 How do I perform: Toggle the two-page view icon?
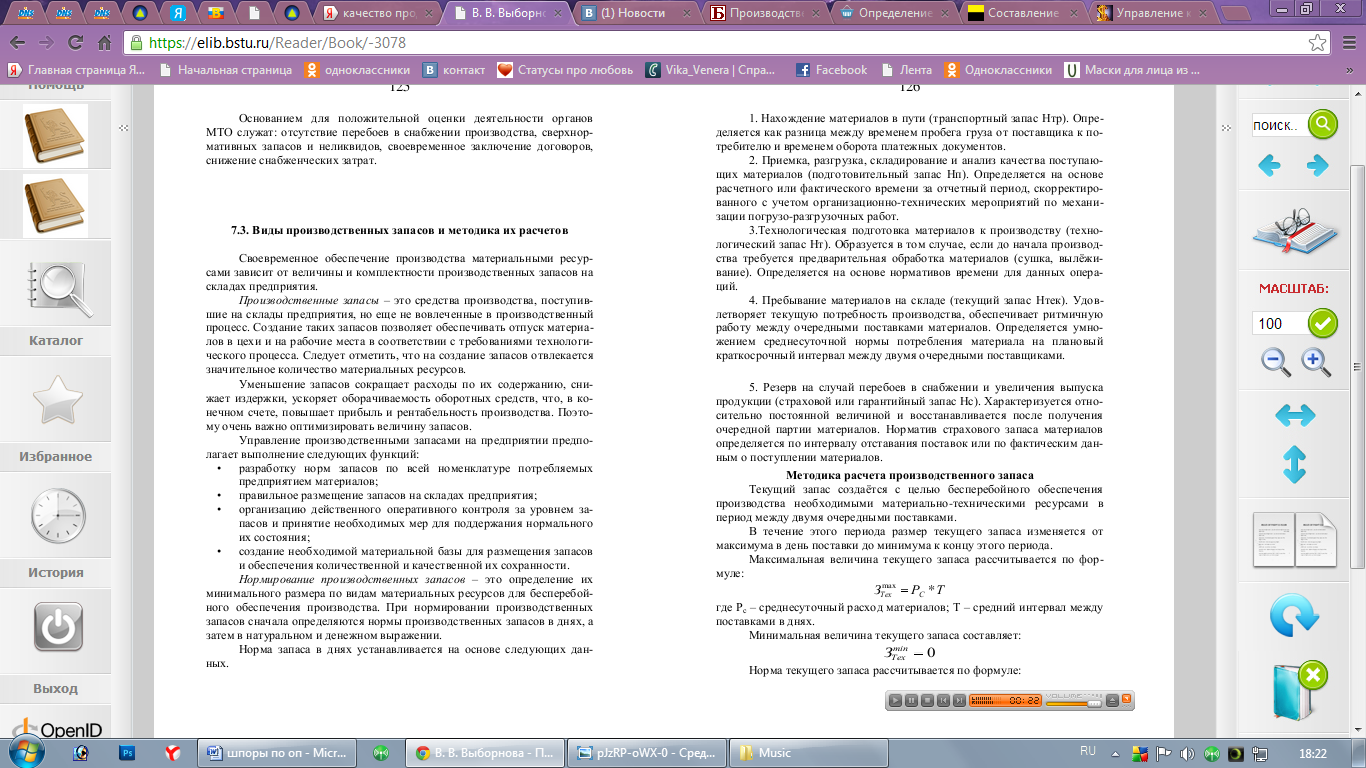[x=1295, y=542]
